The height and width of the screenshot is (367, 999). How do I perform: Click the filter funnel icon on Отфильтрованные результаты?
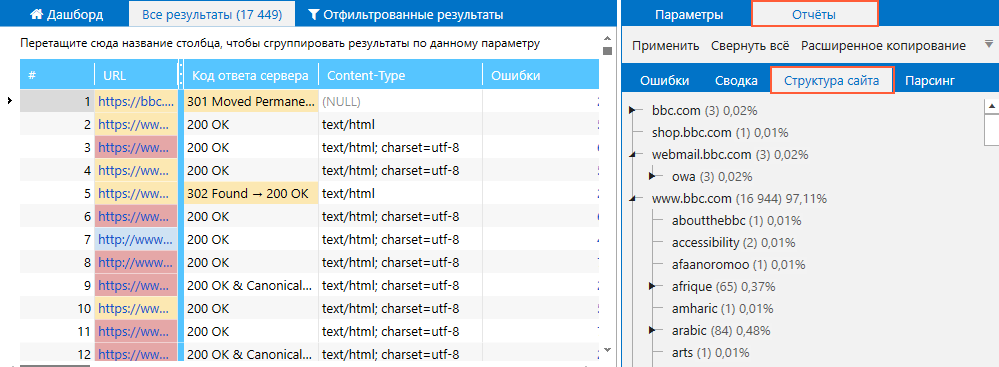click(313, 14)
